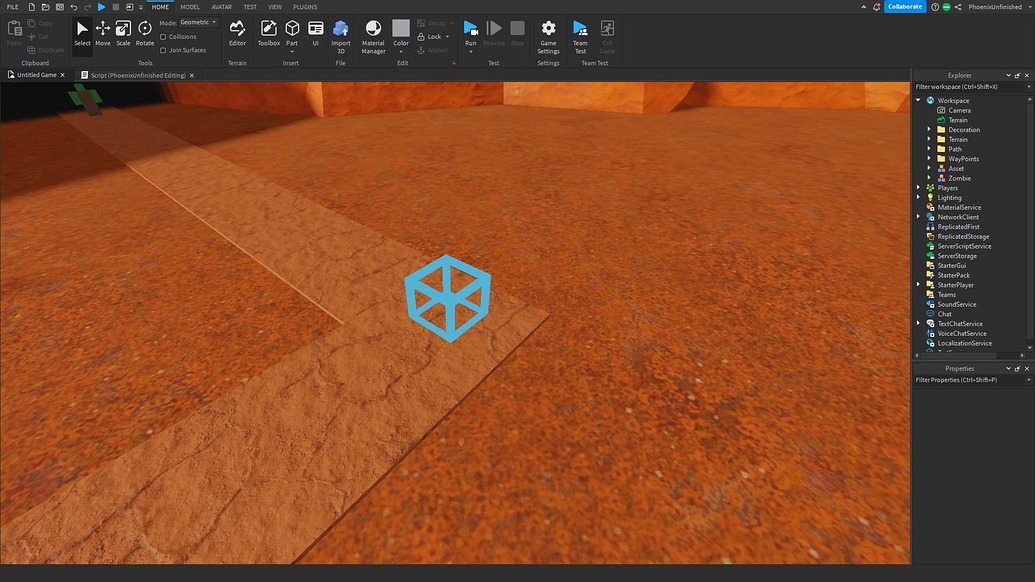Viewport: 1035px width, 582px height.
Task: Open the Part type dropdown arrow
Action: click(292, 51)
